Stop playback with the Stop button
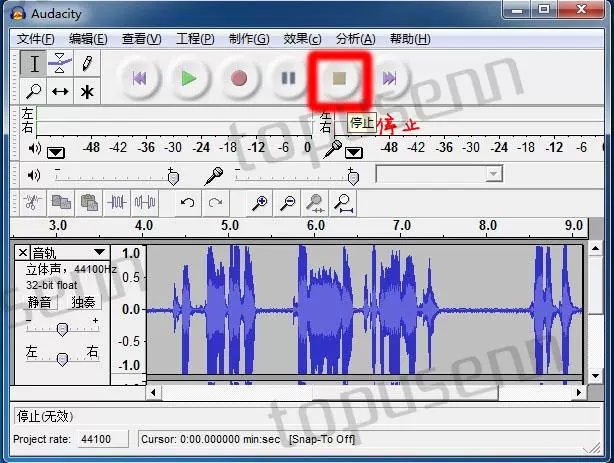 (339, 78)
